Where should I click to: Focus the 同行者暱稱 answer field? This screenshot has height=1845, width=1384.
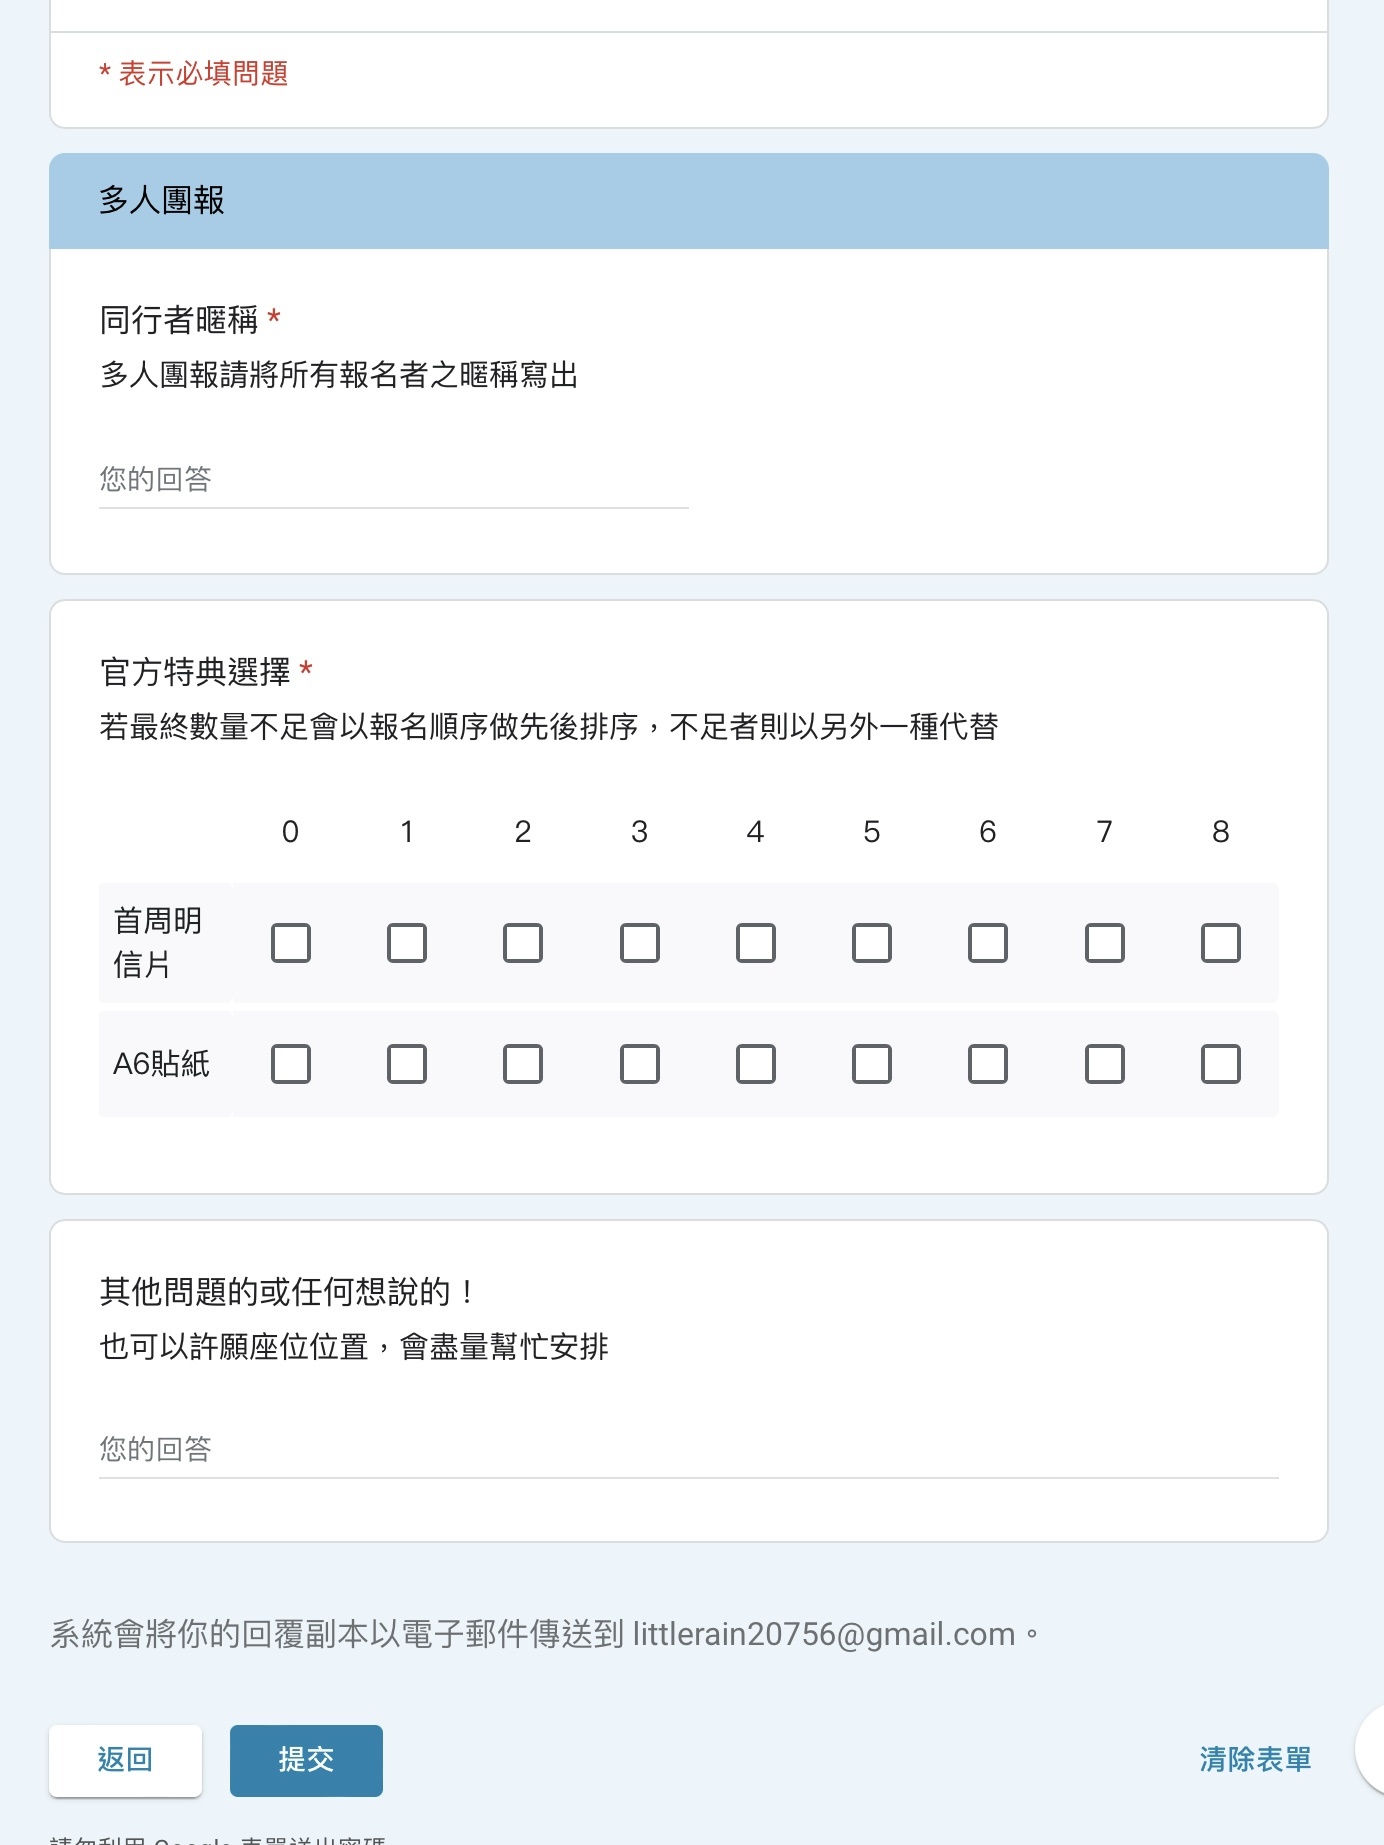394,480
